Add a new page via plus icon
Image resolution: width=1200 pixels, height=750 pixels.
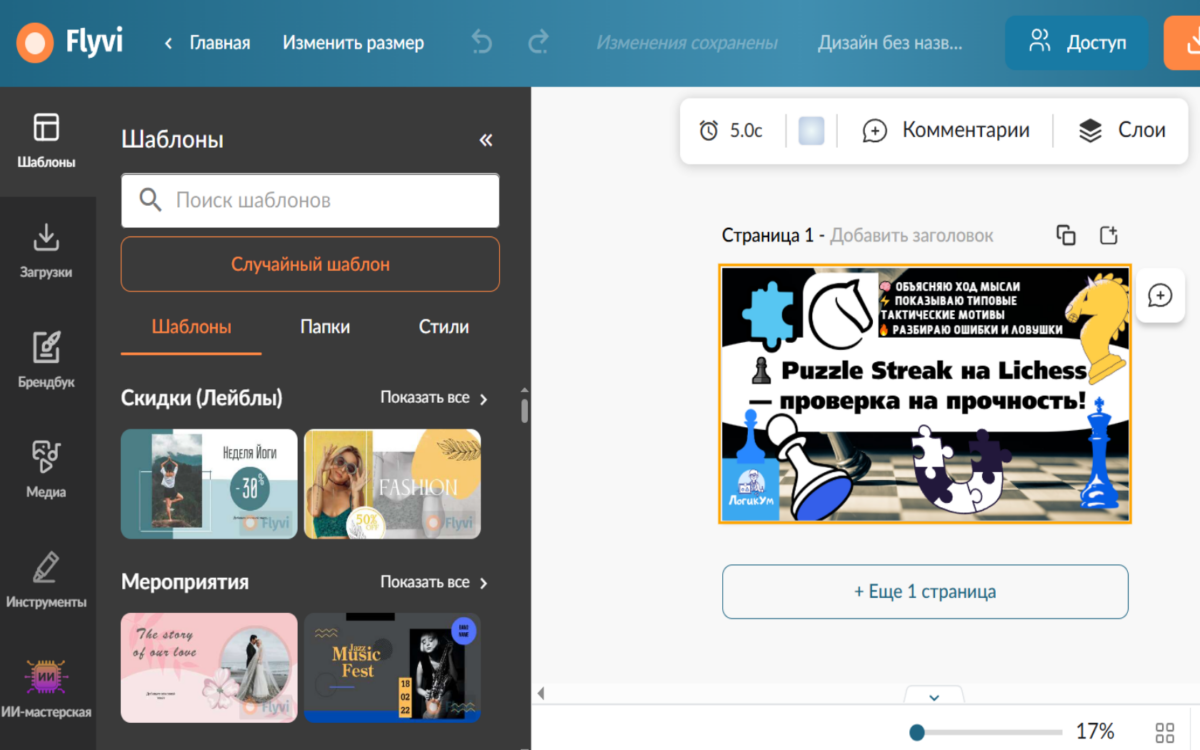click(x=1108, y=236)
